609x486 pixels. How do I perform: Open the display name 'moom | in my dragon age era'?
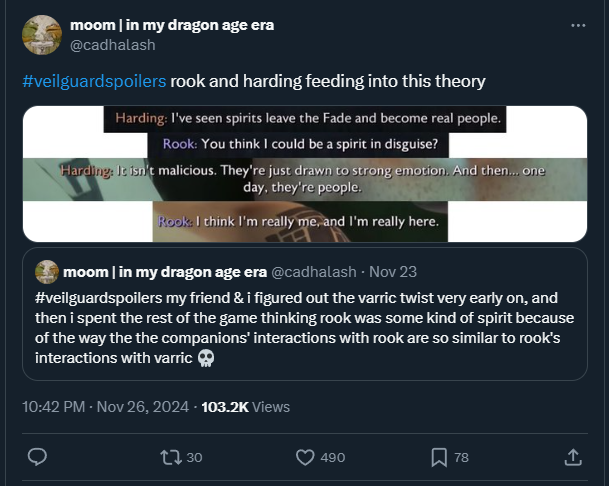click(172, 25)
